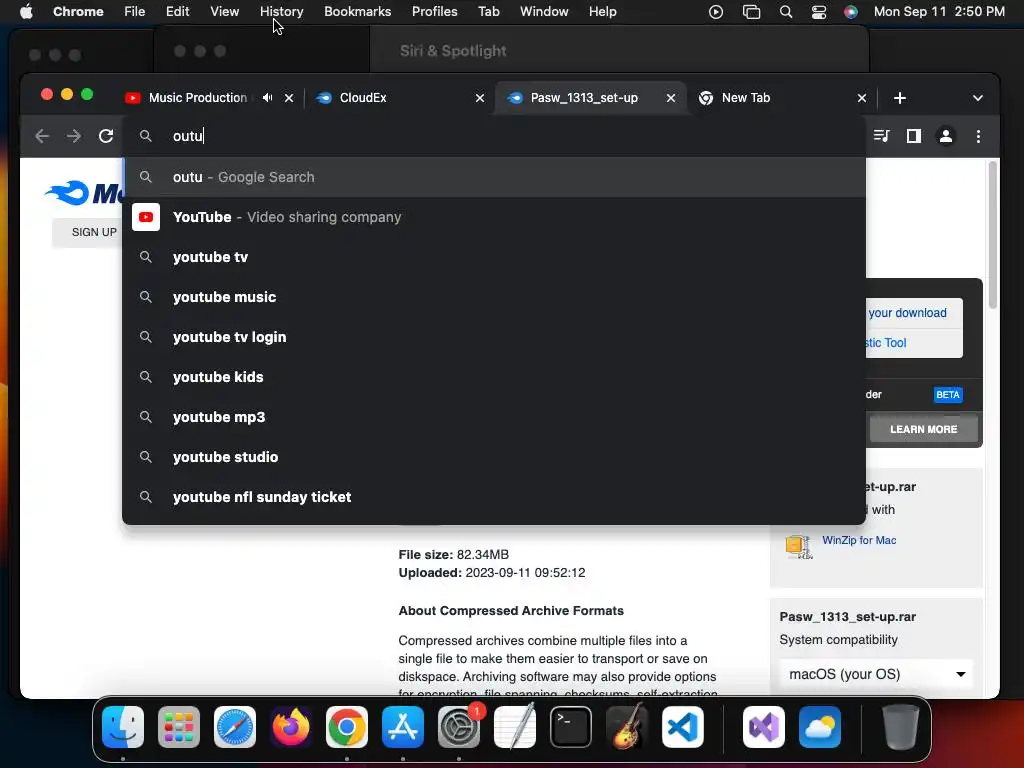Image resolution: width=1024 pixels, height=768 pixels.
Task: Open Control Center in menu bar
Action: [x=818, y=12]
